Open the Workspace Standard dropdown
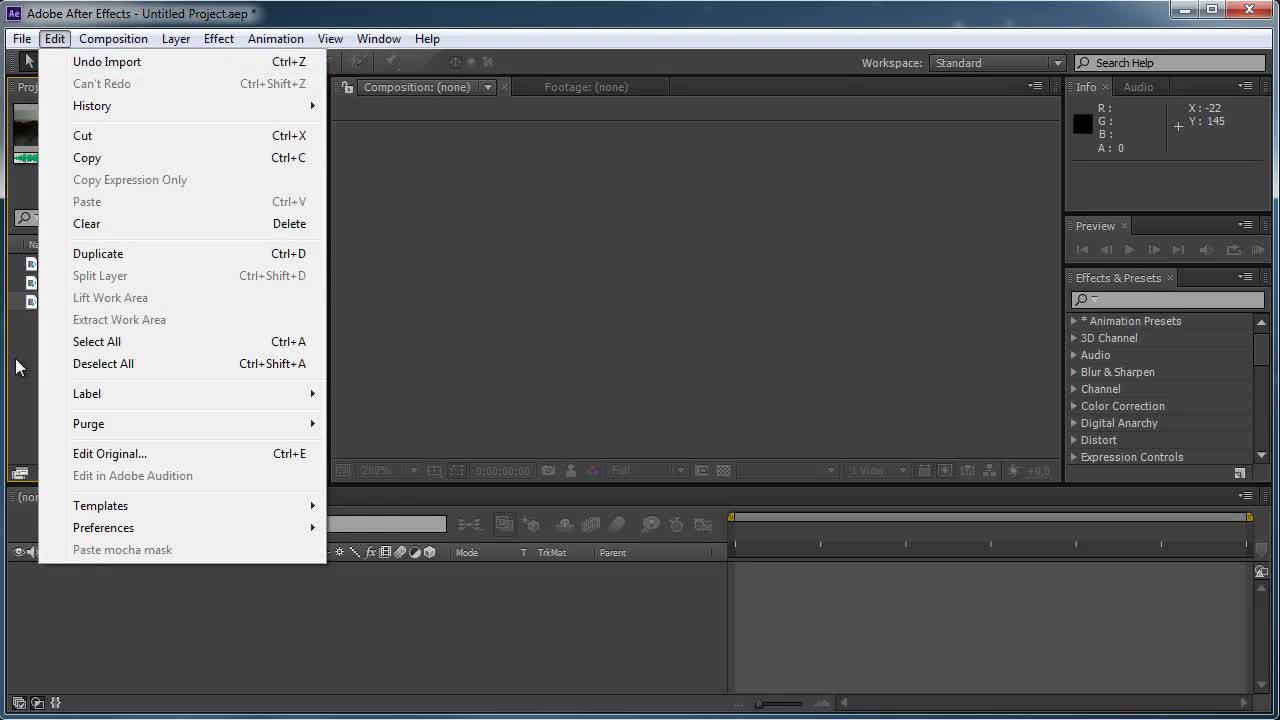Image resolution: width=1280 pixels, height=720 pixels. [x=998, y=63]
